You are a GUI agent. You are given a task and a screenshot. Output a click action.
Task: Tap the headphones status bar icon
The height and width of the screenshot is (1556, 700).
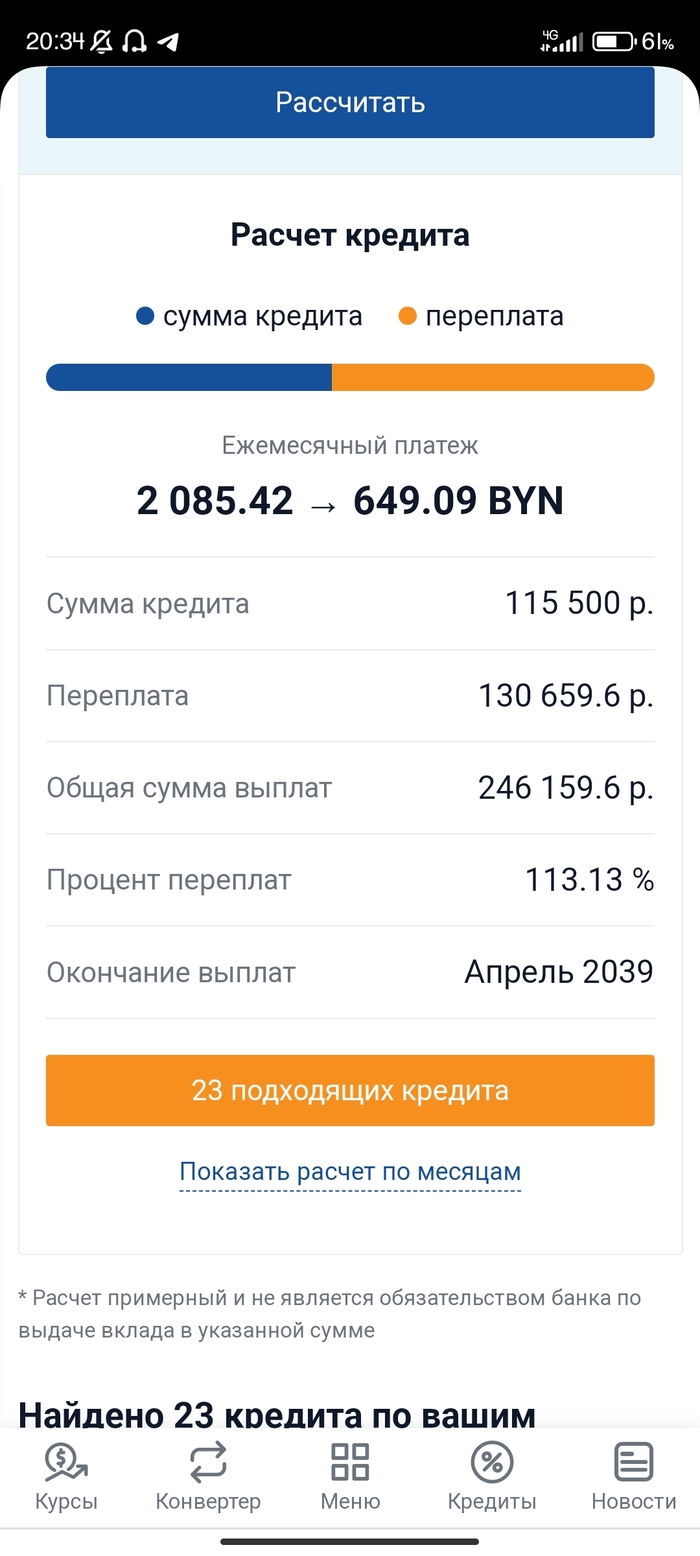[x=134, y=41]
